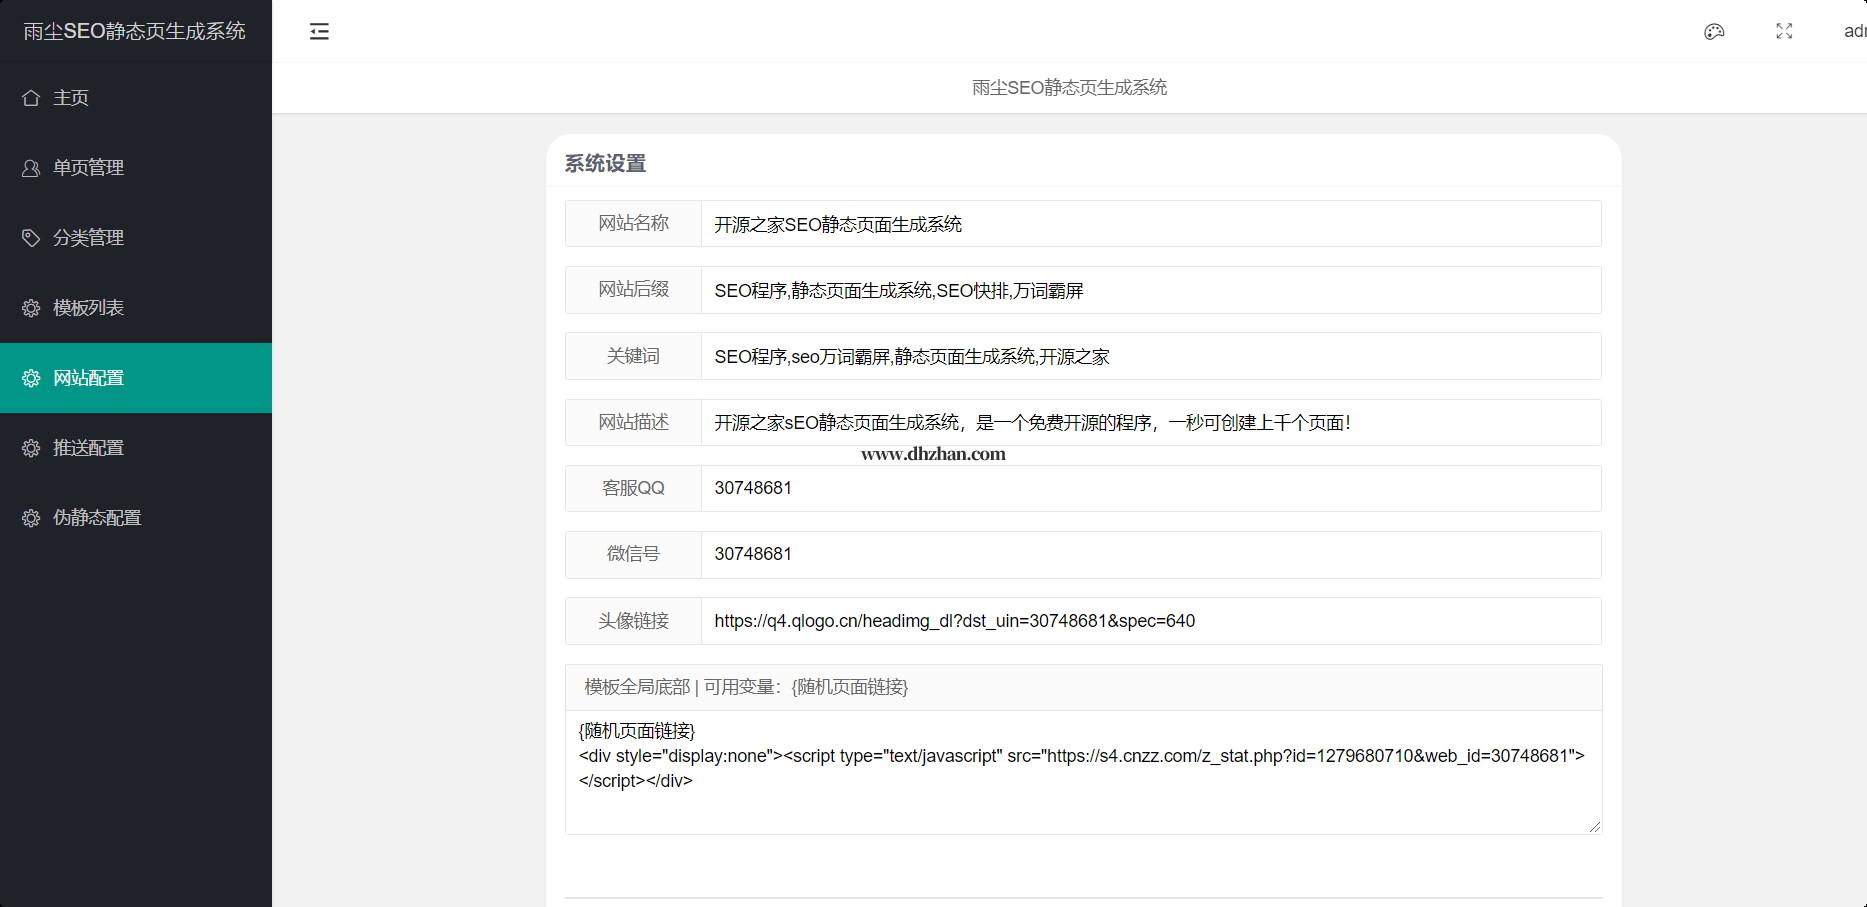
Task: Open the 单页管理 menu item
Action: click(88, 168)
